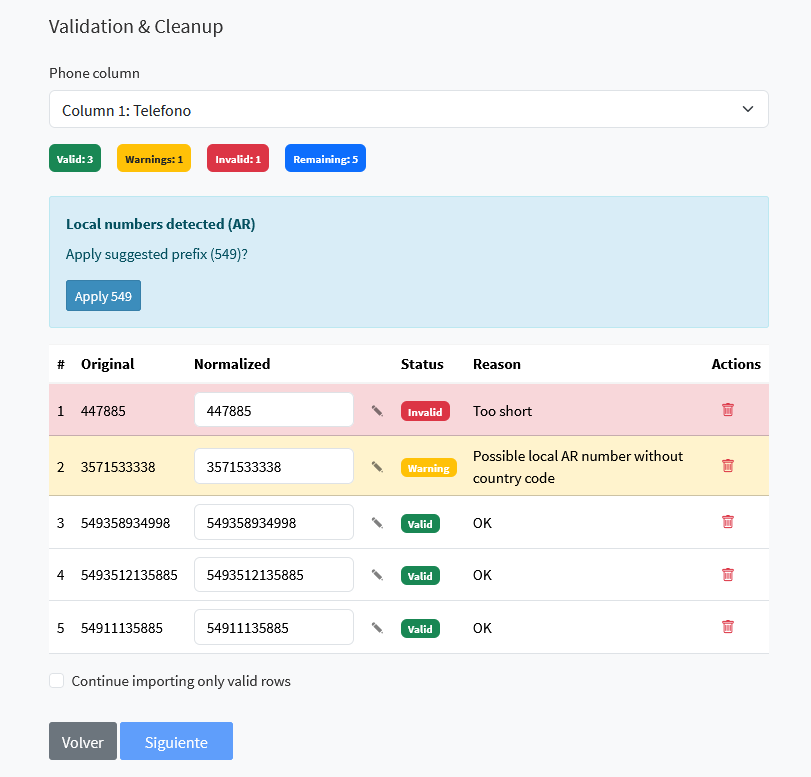
Task: Delete row 2 with number 3571533338
Action: (x=728, y=466)
